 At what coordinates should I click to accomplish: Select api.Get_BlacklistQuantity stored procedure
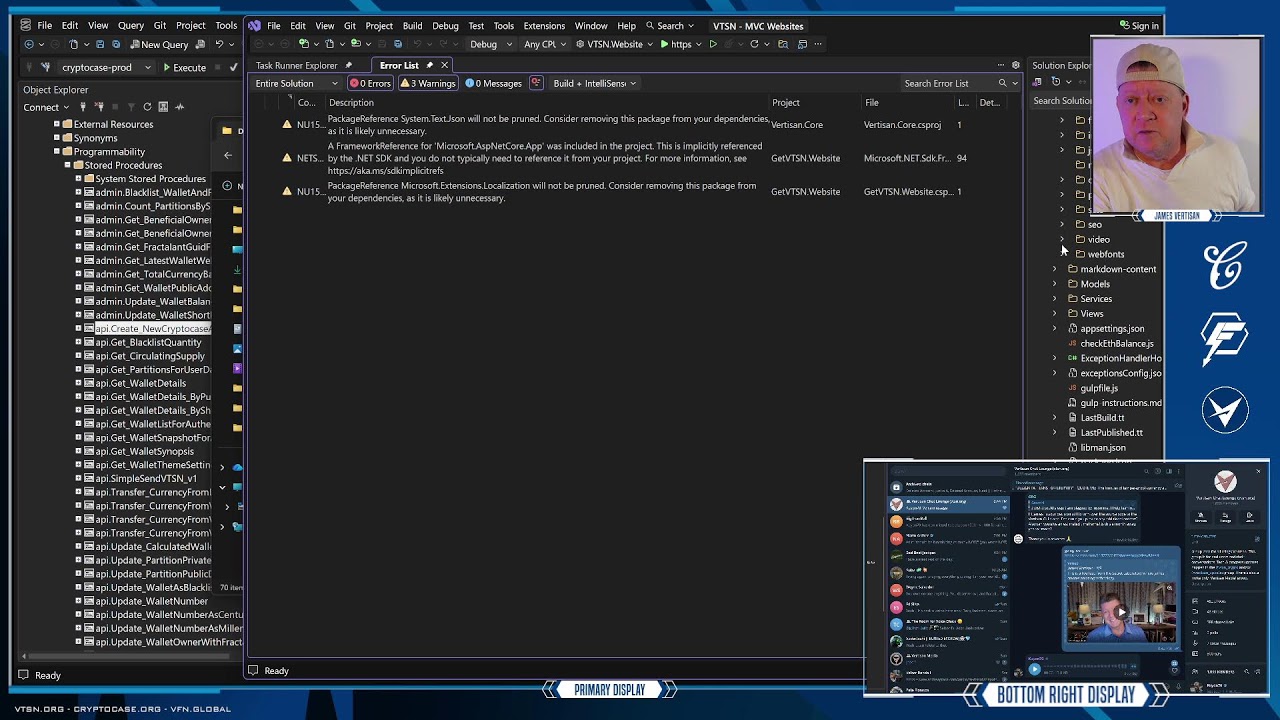tap(147, 342)
